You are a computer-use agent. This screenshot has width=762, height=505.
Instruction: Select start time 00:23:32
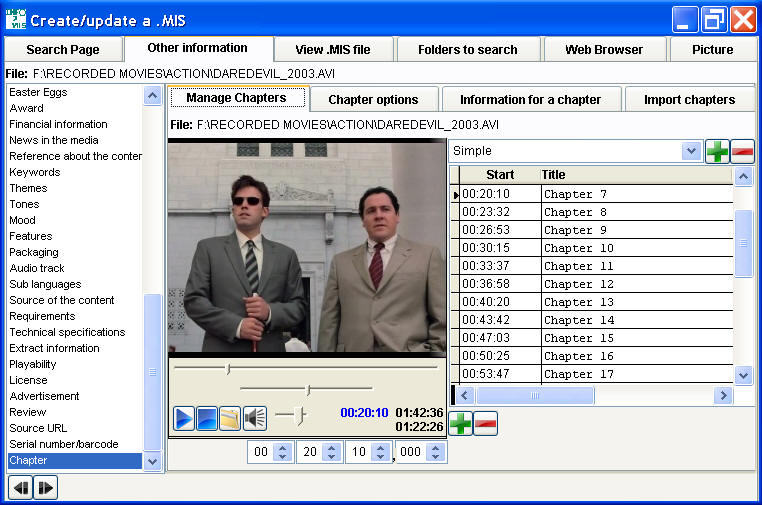coord(500,212)
